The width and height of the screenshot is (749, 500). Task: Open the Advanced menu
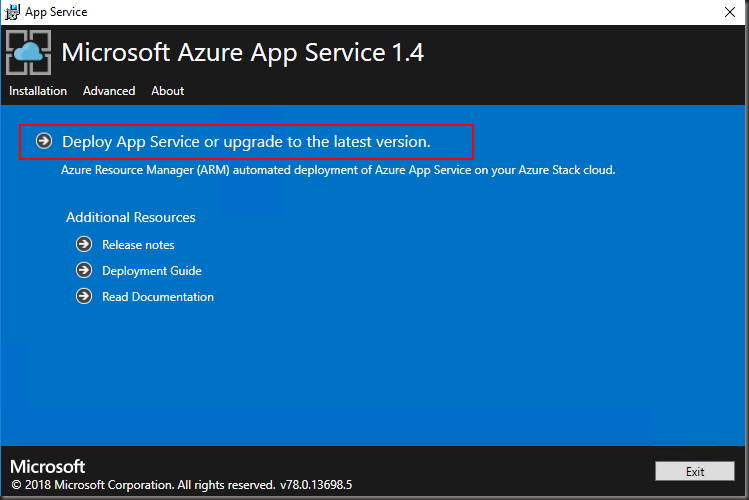point(109,91)
